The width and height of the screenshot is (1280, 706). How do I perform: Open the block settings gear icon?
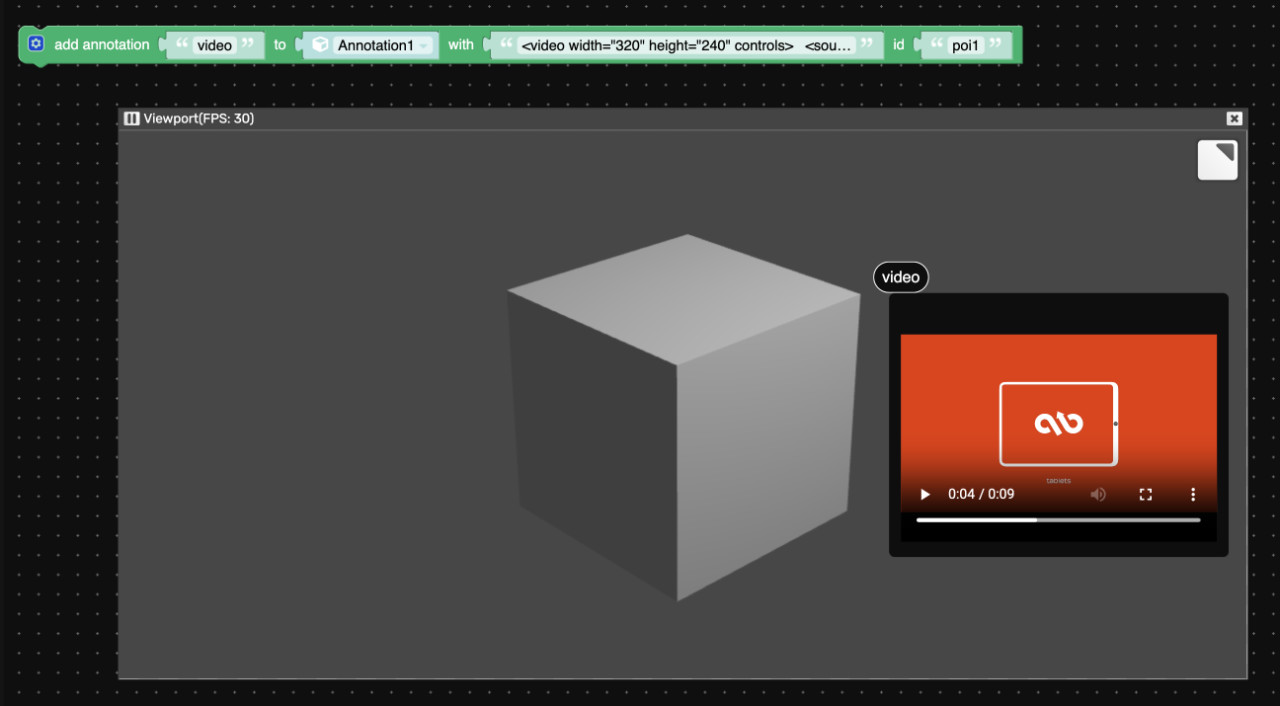pyautogui.click(x=36, y=44)
